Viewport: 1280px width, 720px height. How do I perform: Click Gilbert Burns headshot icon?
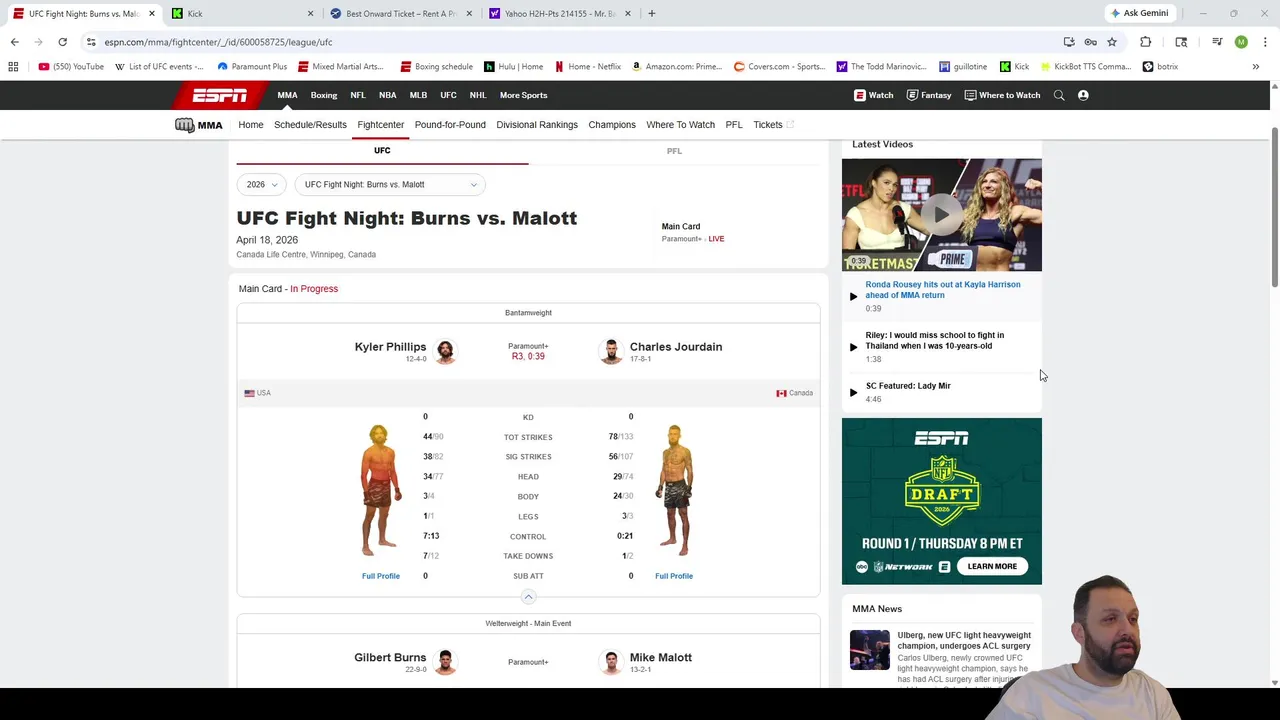click(445, 662)
